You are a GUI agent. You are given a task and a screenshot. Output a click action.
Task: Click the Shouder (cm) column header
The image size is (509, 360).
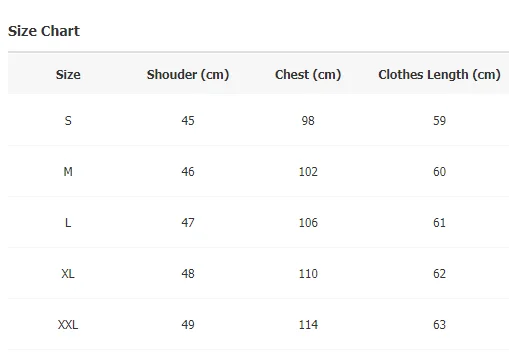coord(188,74)
